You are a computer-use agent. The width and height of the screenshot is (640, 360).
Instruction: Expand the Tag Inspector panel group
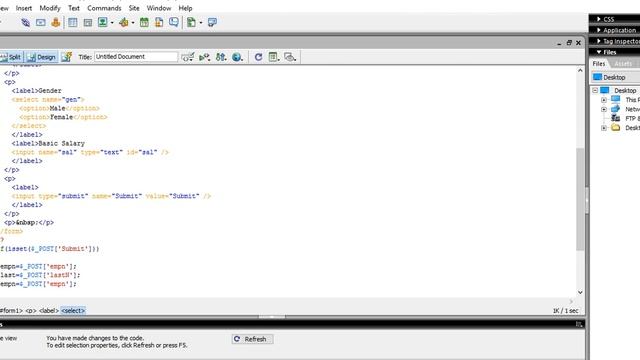599,41
